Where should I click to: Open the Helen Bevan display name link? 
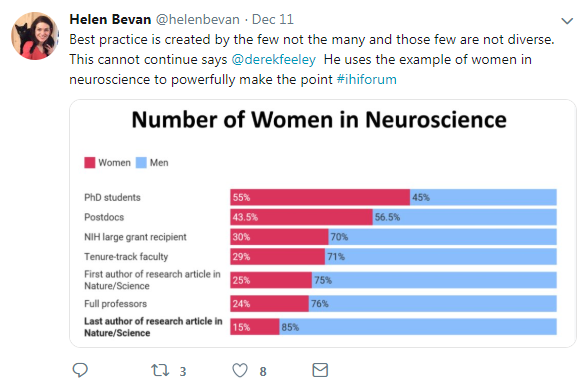pyautogui.click(x=110, y=19)
